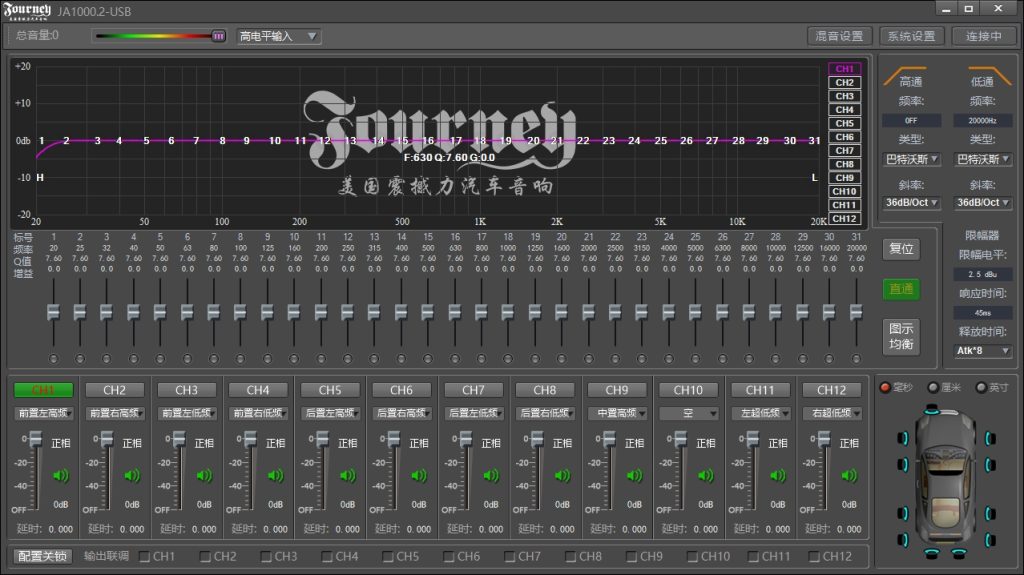Mute the CH5 speaker icon

[x=347, y=475]
